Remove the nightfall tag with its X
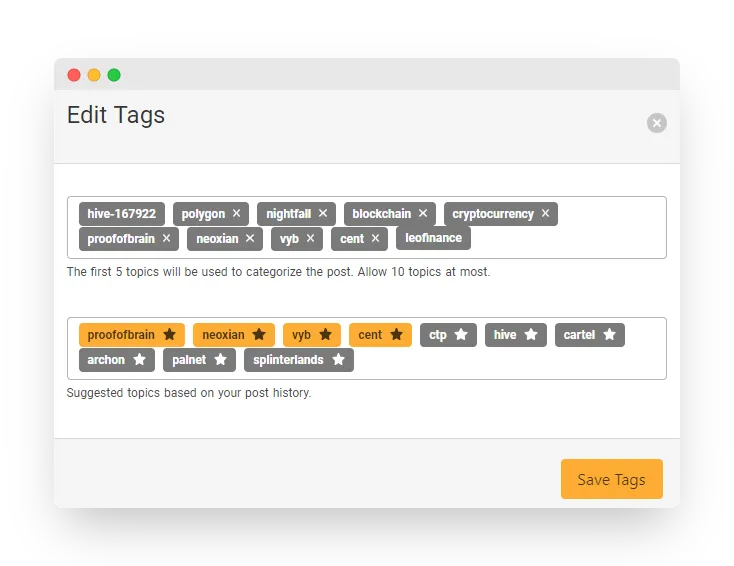 coord(323,213)
